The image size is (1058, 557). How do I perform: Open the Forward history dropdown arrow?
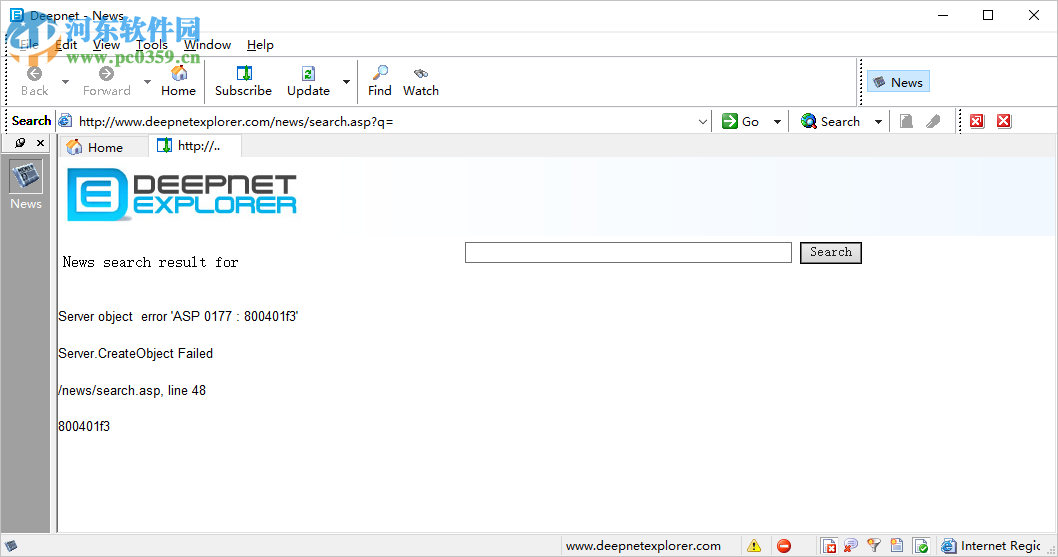coord(147,82)
